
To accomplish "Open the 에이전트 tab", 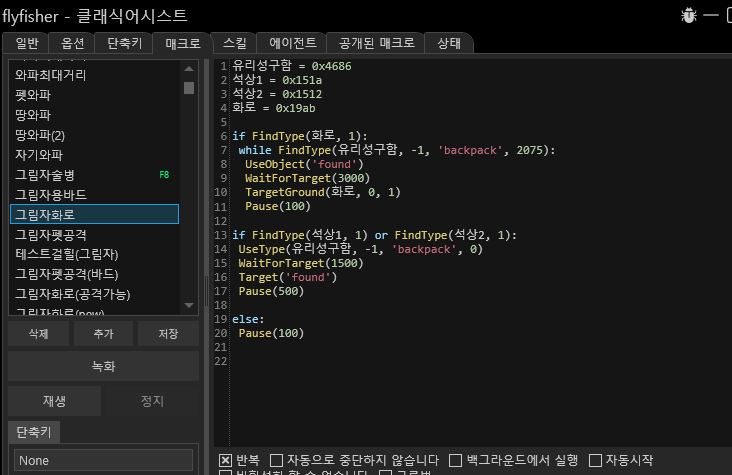I will click(x=293, y=43).
